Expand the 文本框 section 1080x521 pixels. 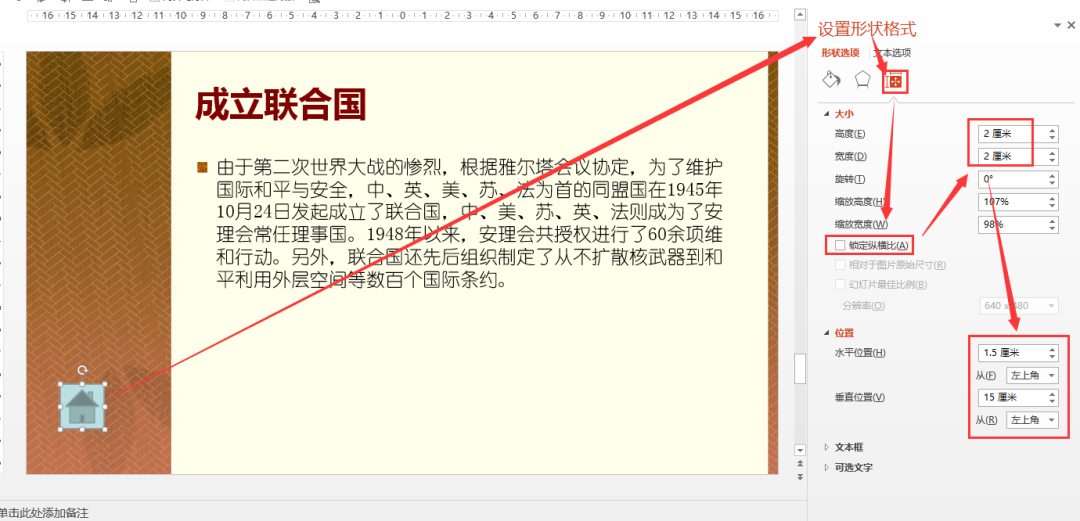point(827,447)
